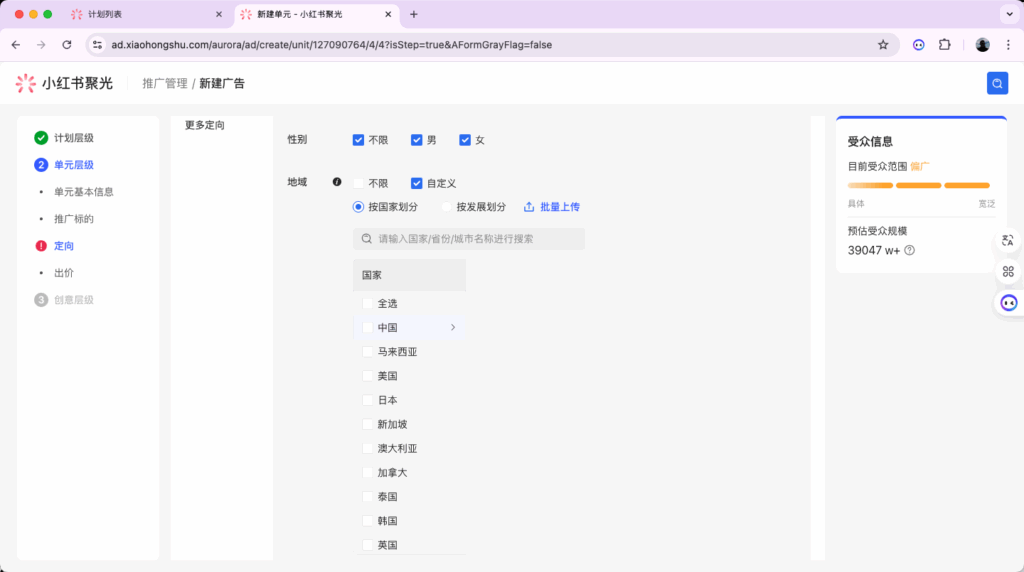Reload the page
1024x572 pixels.
67,44
